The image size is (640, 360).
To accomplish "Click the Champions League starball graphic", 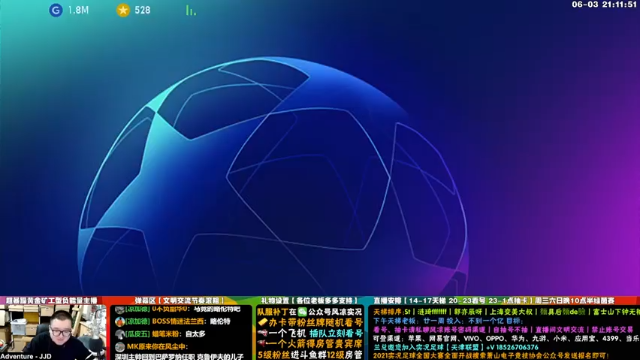I will click(273, 176).
